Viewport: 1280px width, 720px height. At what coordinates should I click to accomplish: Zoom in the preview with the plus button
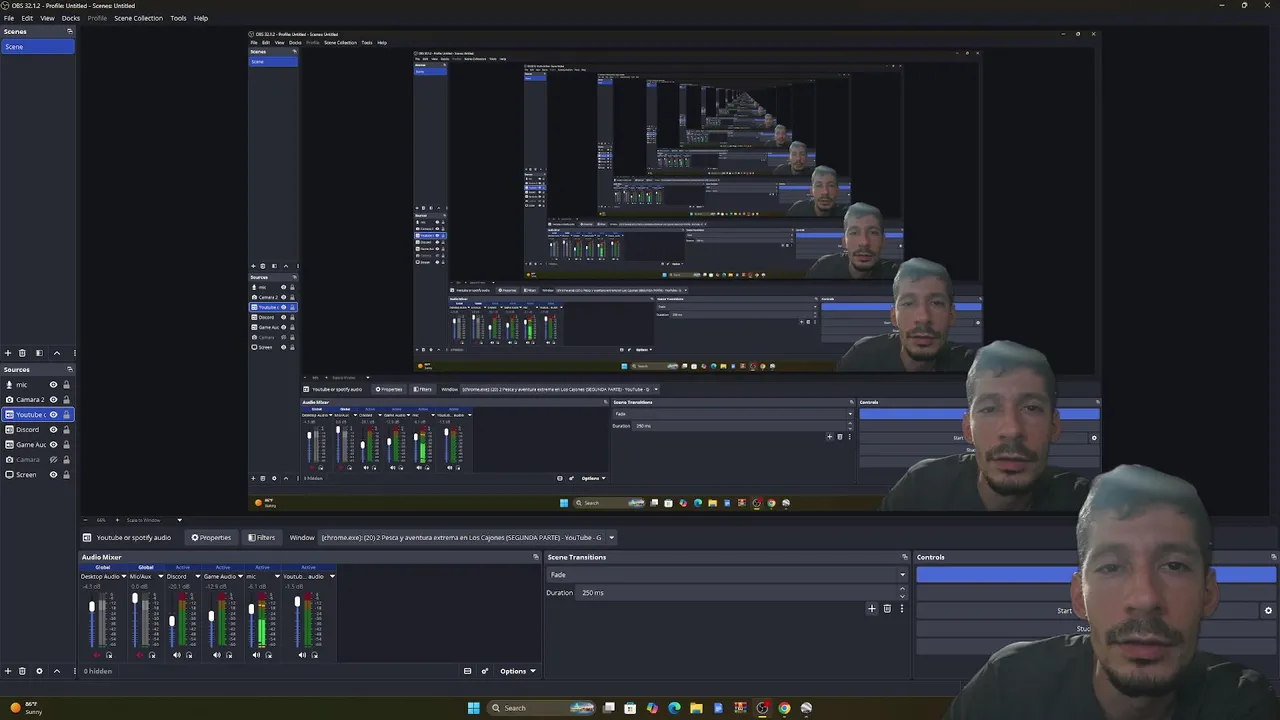coord(117,520)
